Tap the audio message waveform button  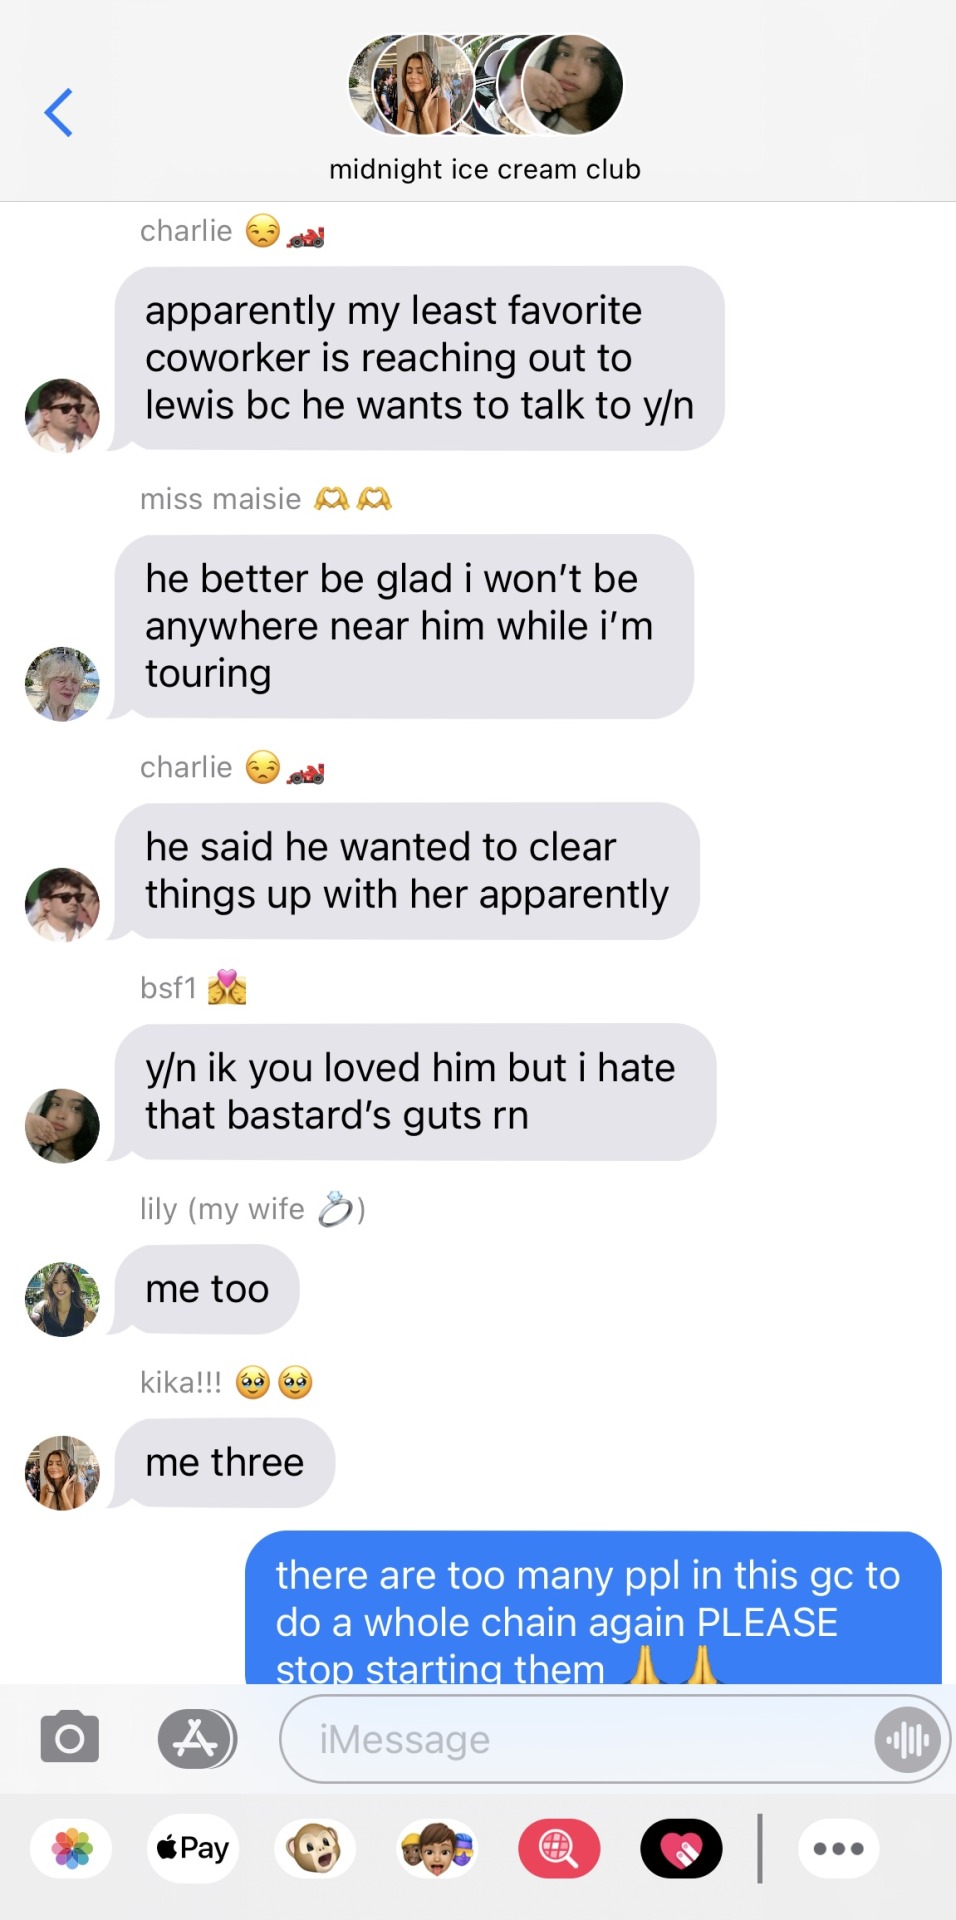point(907,1740)
